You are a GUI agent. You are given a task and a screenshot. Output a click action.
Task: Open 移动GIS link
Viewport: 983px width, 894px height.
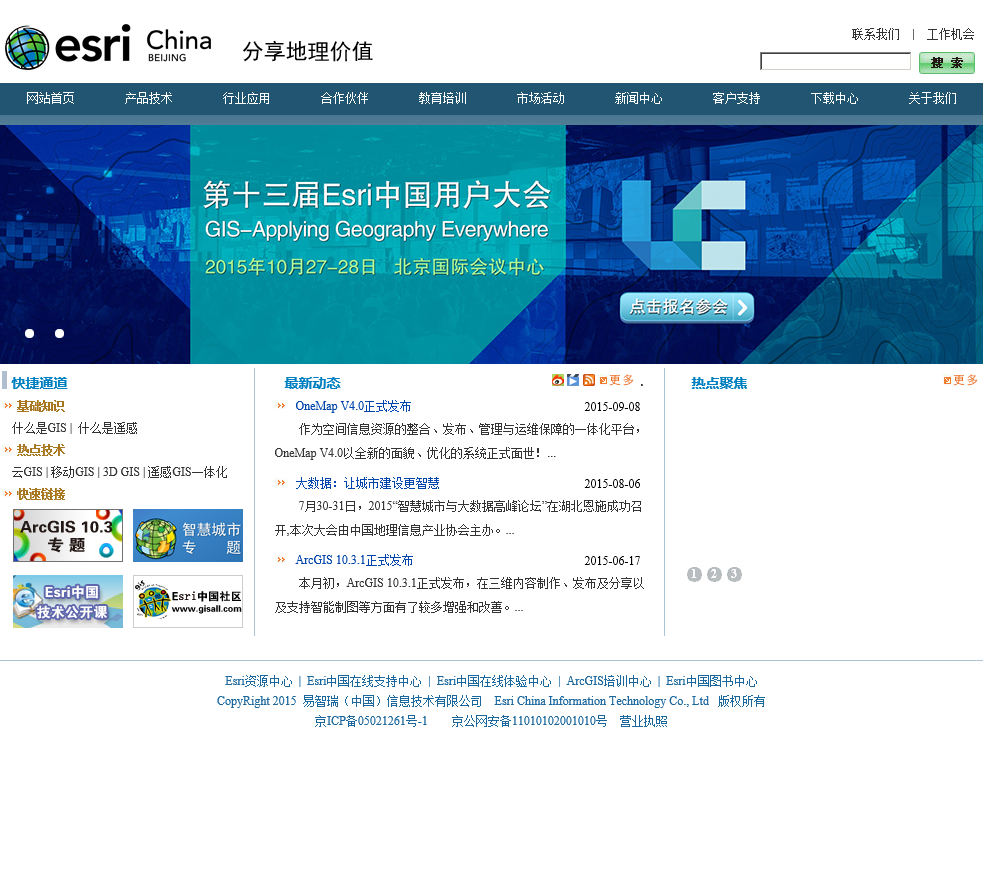[x=72, y=472]
